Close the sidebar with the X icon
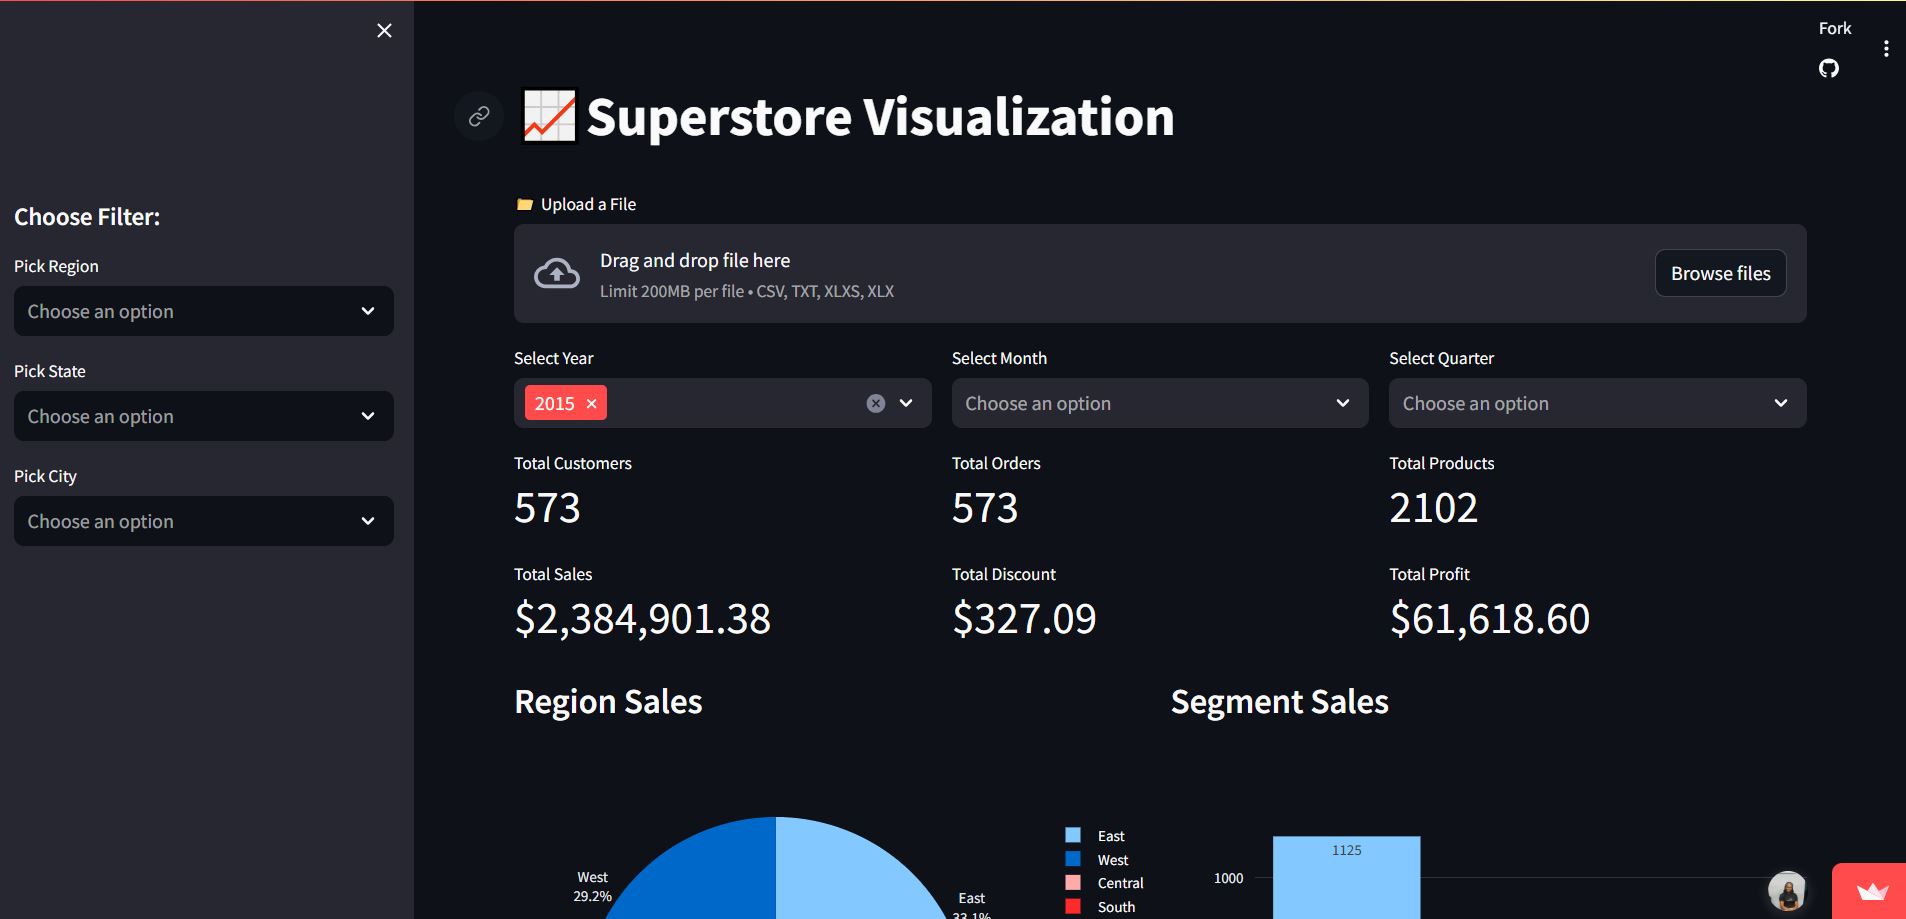This screenshot has width=1906, height=919. (x=384, y=31)
